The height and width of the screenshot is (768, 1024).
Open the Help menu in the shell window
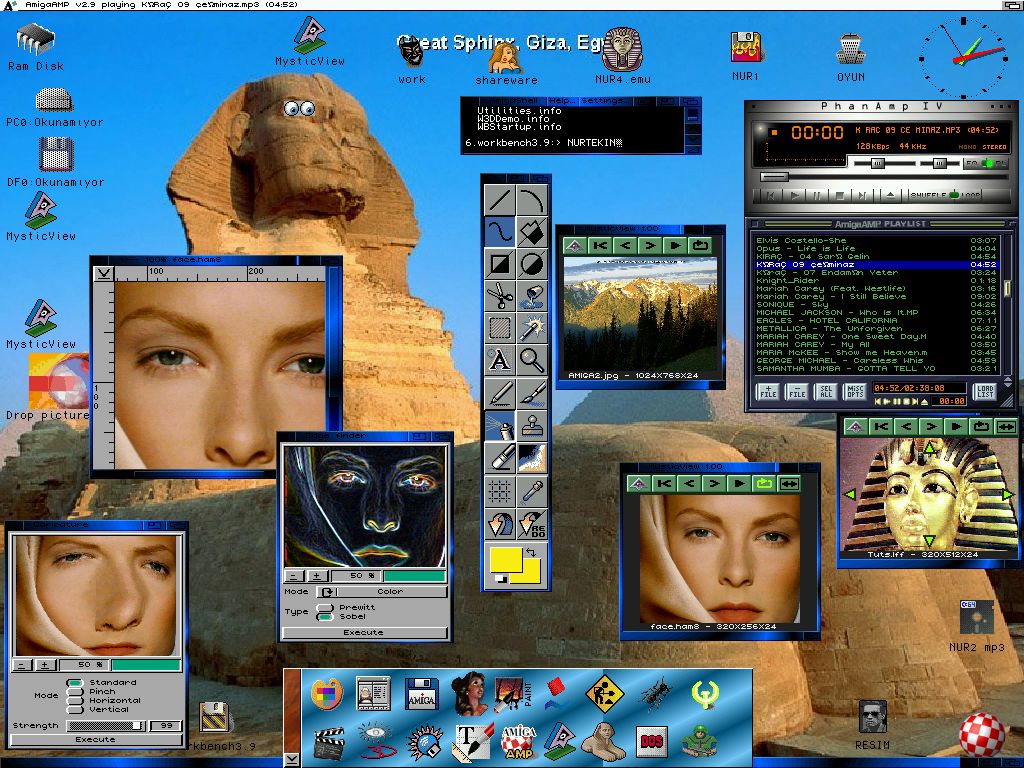pos(561,101)
